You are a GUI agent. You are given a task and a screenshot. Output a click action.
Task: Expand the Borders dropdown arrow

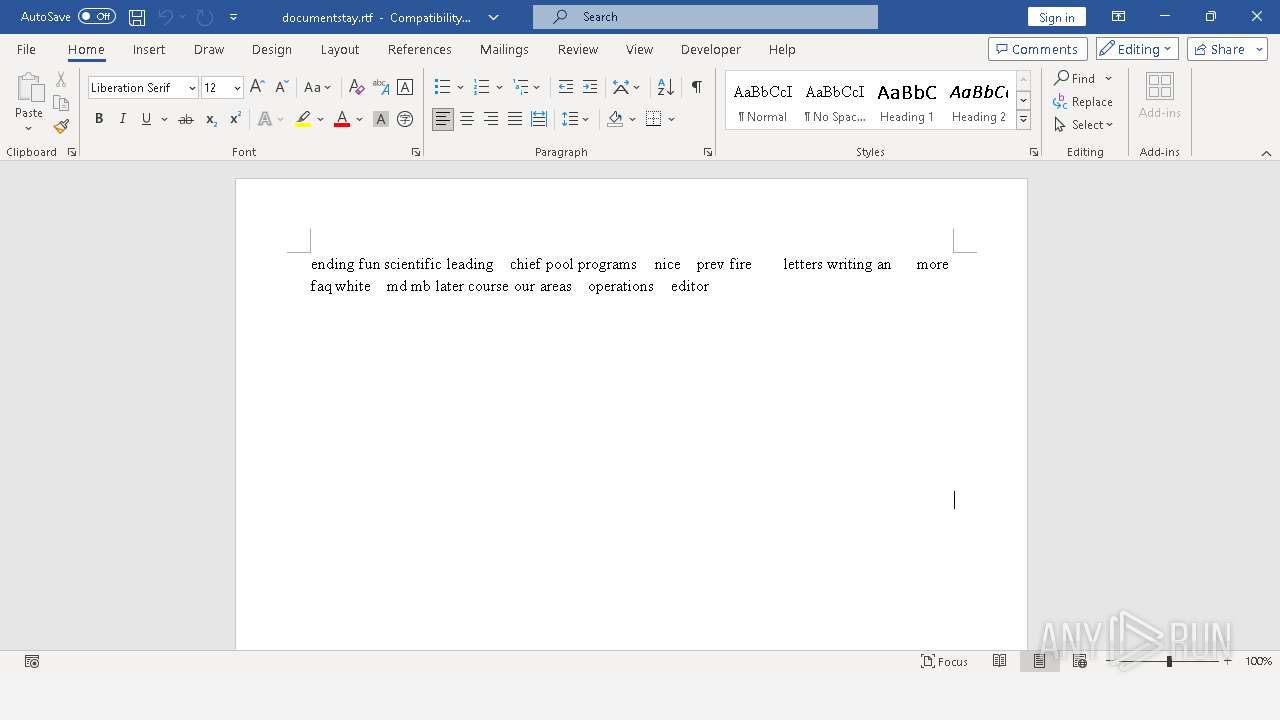[671, 119]
